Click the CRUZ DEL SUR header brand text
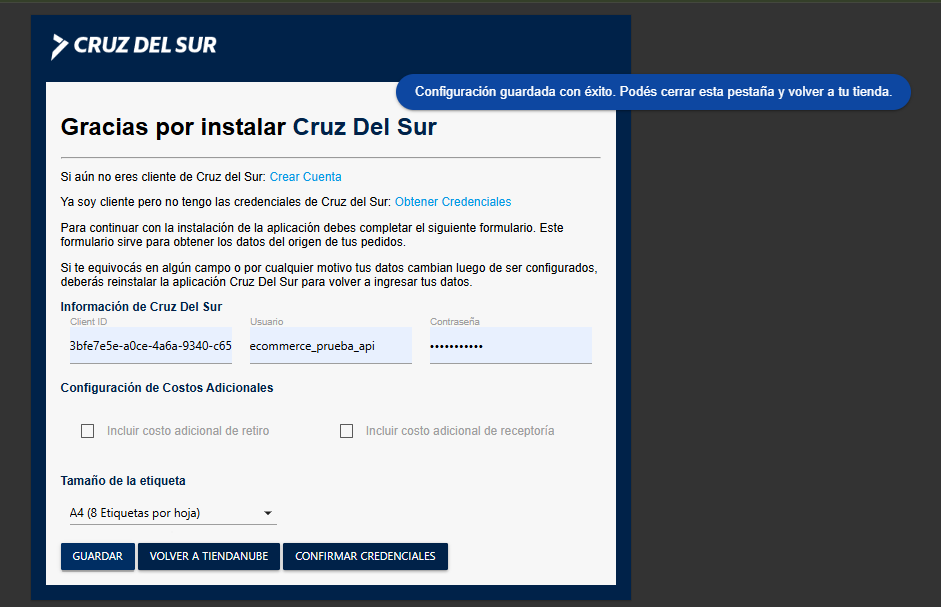 tap(145, 46)
